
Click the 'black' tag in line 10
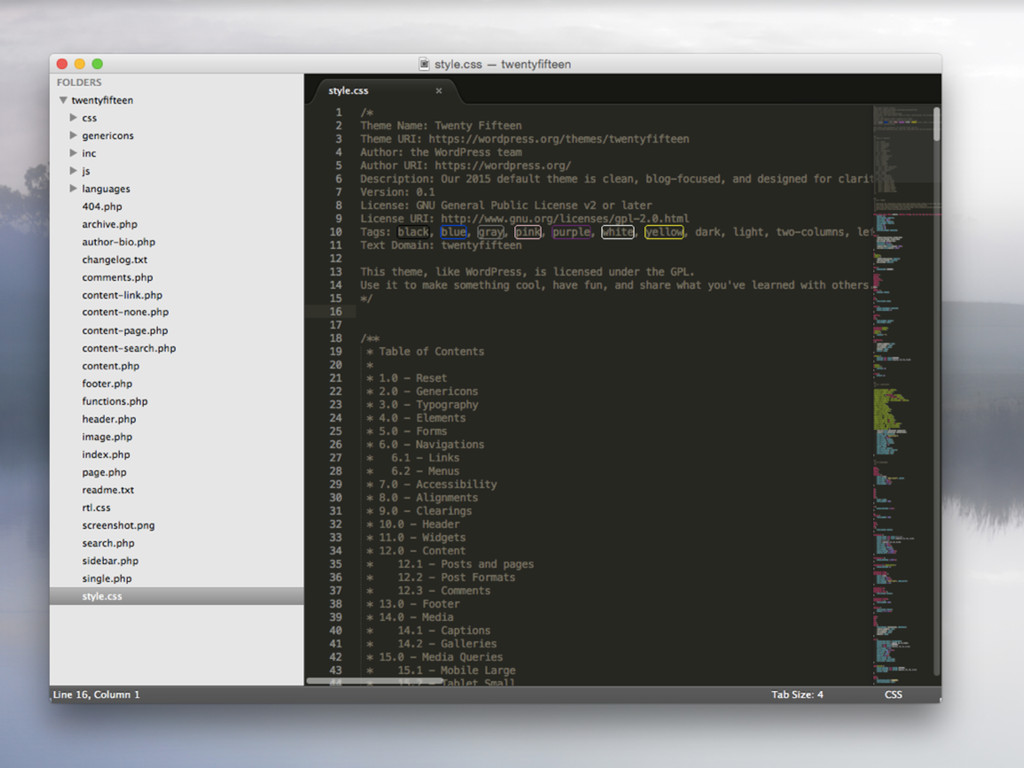coord(413,232)
